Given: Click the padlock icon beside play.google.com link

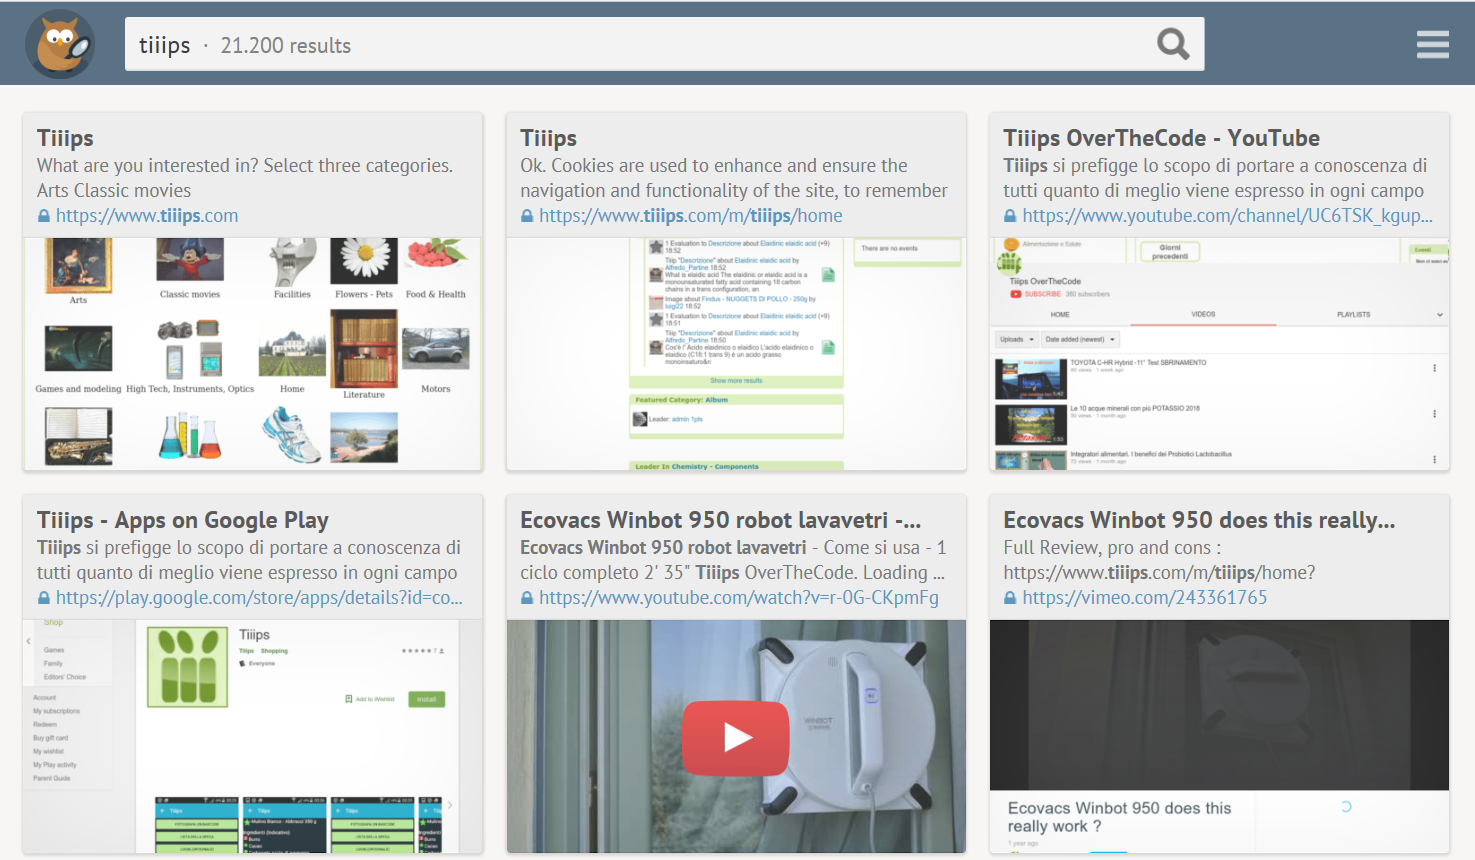Looking at the screenshot, I should (44, 598).
